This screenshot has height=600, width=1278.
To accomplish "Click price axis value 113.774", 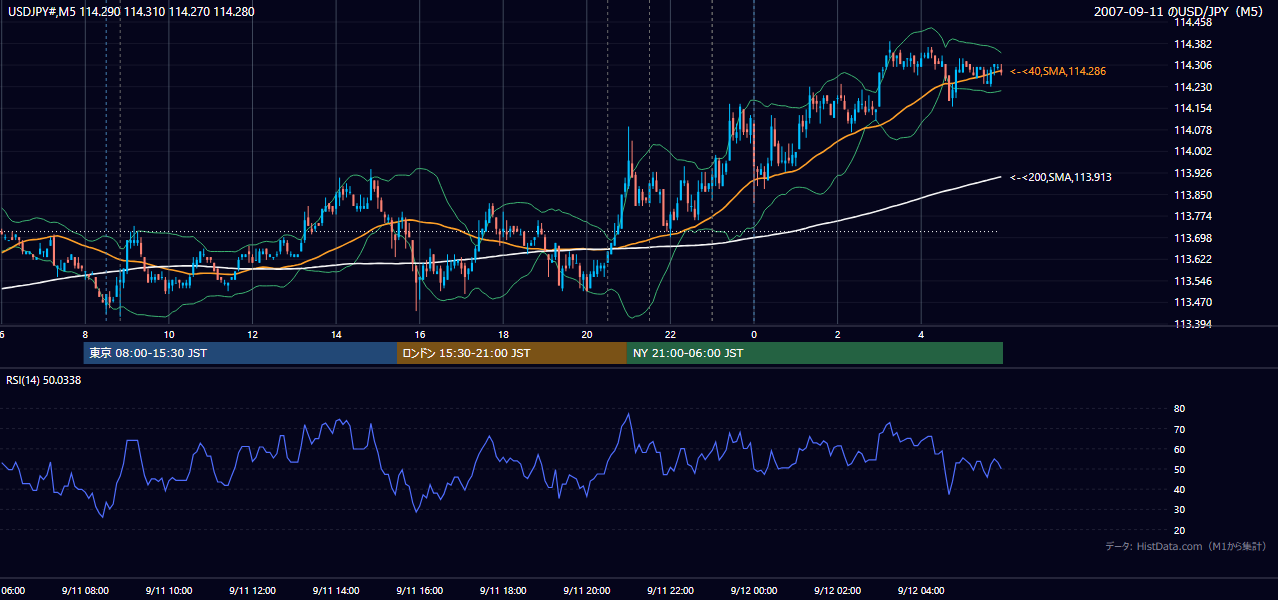I will (x=1192, y=216).
